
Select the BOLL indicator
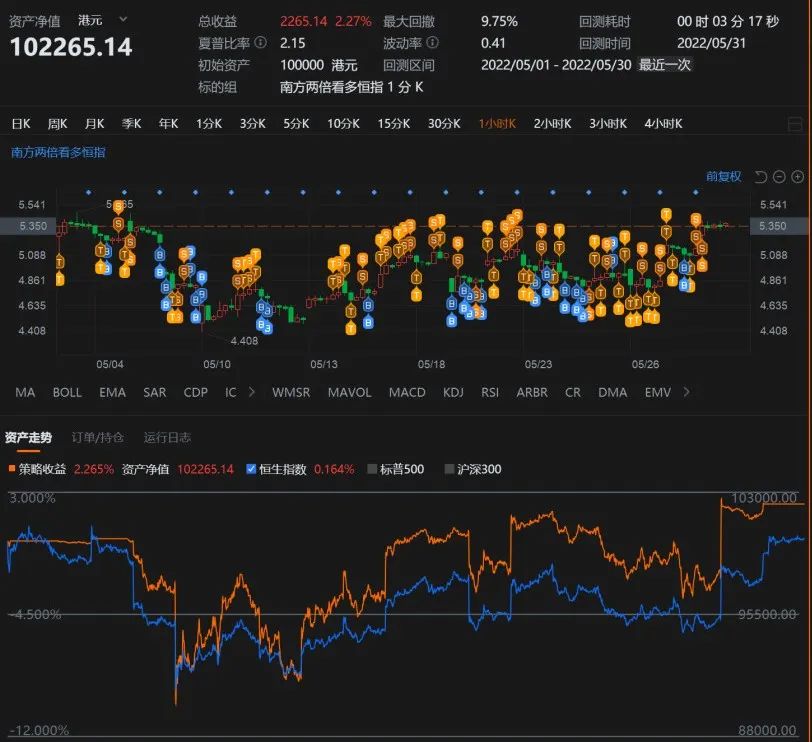[67, 392]
